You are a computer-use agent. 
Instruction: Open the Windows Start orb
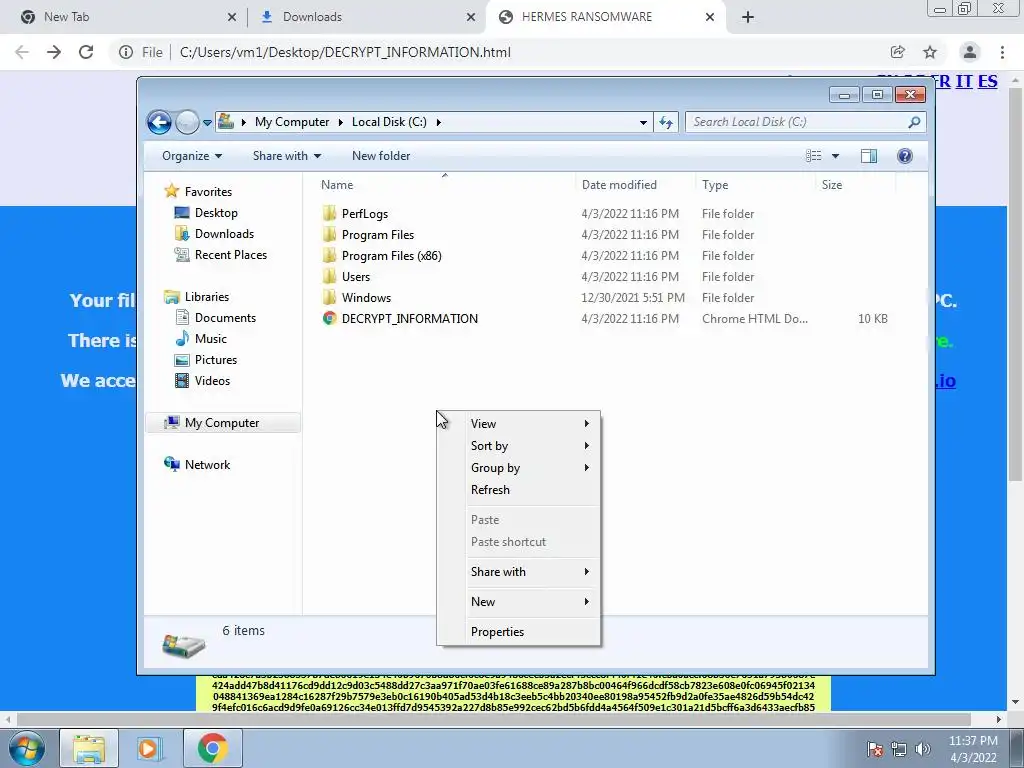[26, 748]
